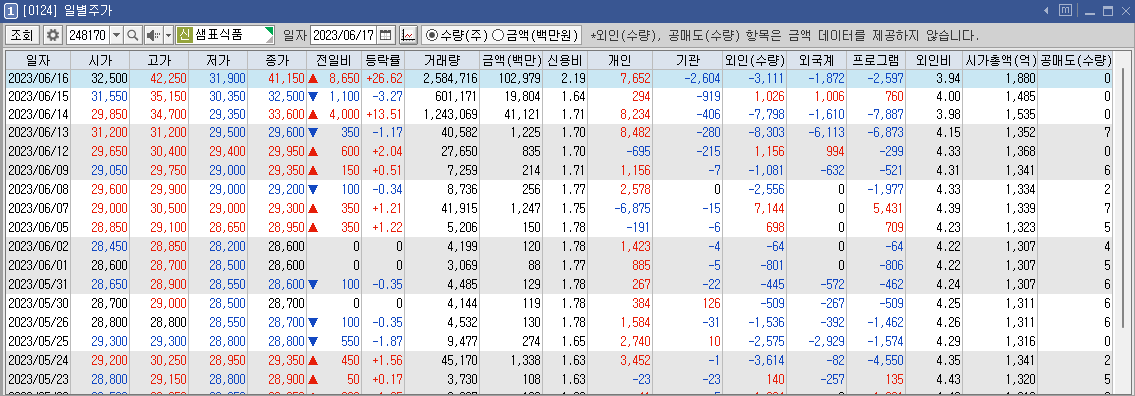The image size is (1135, 396).
Task: Click the magnifier stock search icon
Action: 132,34
